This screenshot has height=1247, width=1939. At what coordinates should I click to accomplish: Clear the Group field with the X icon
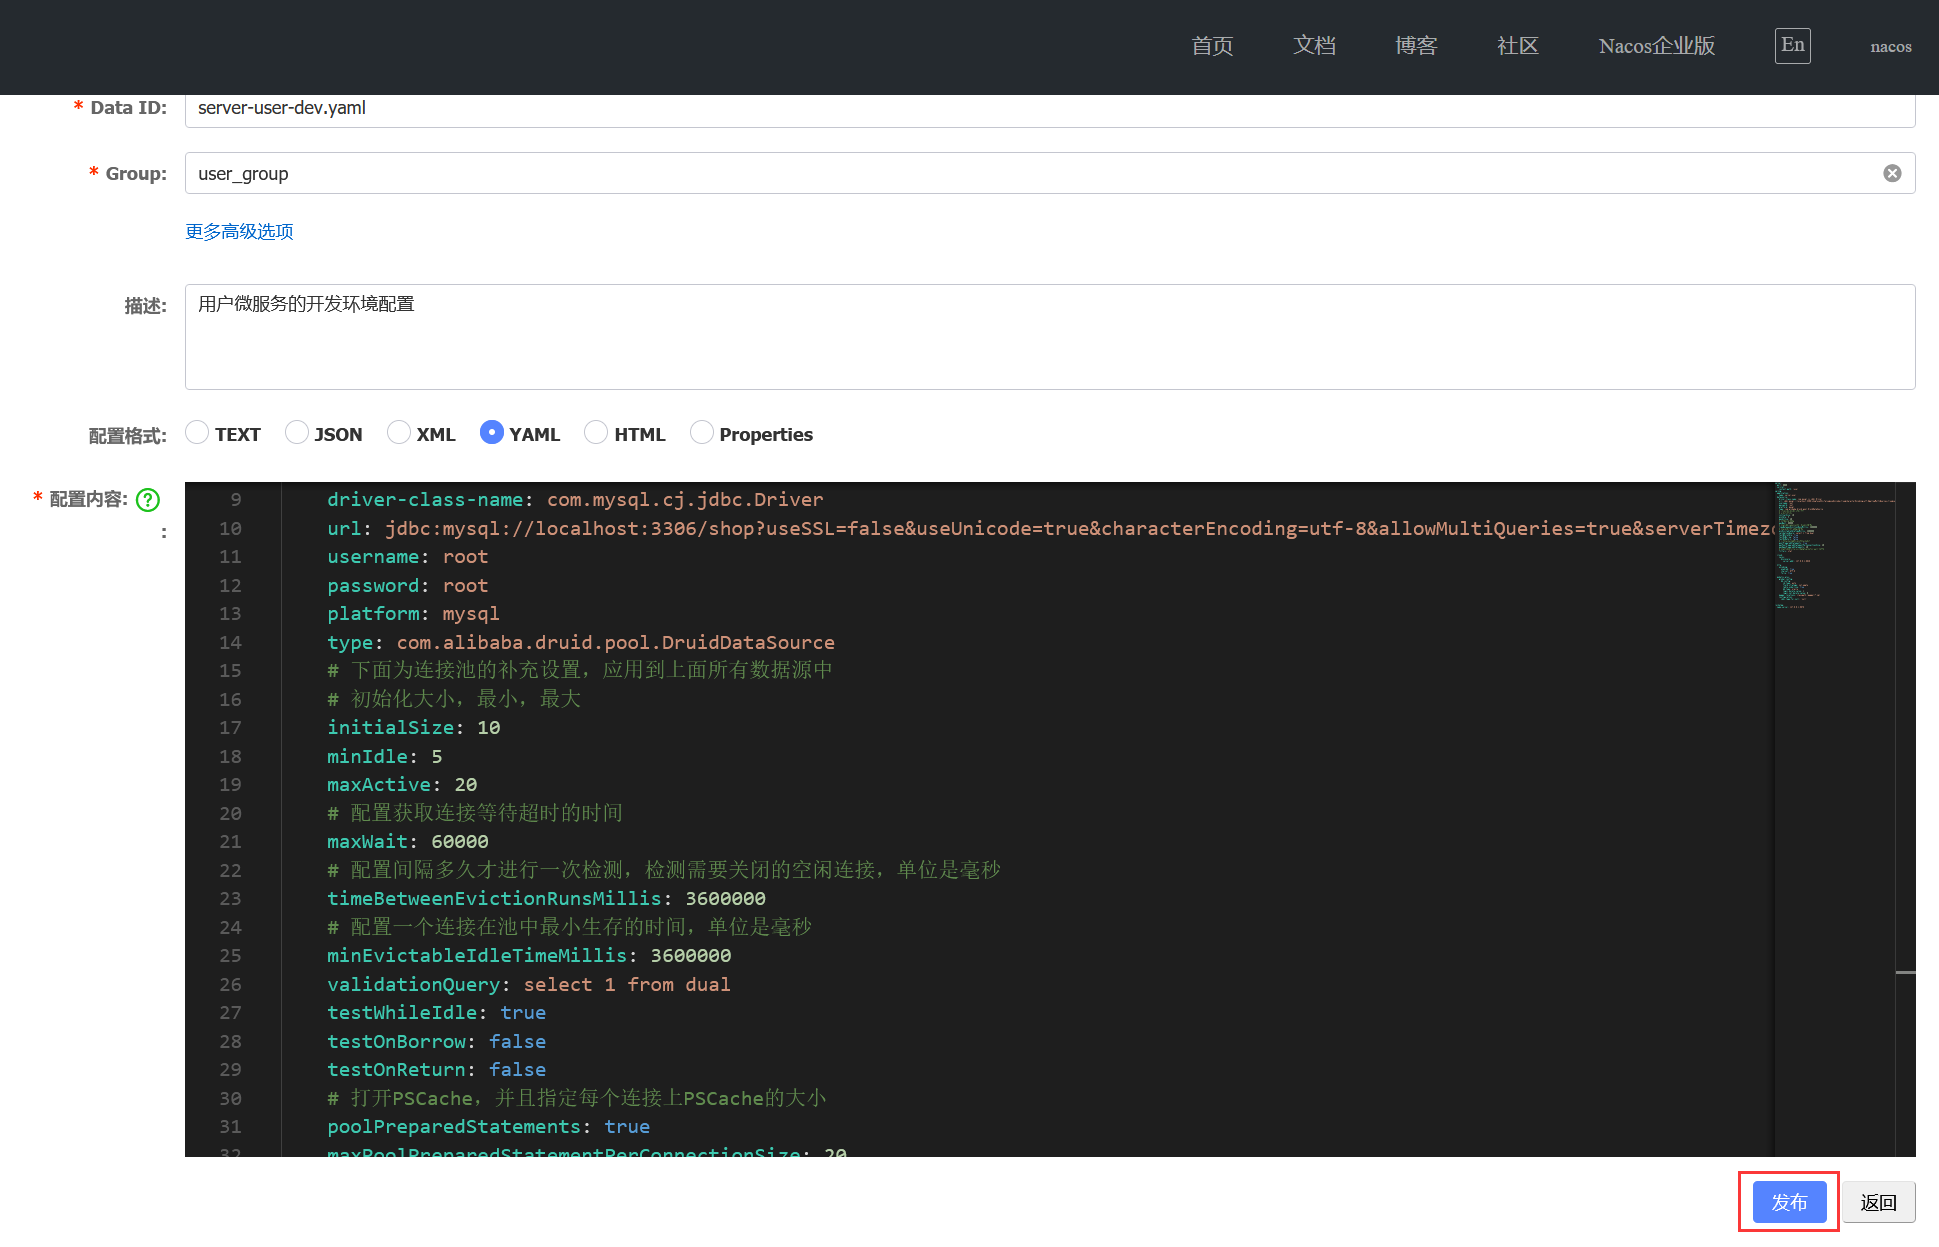click(1892, 173)
